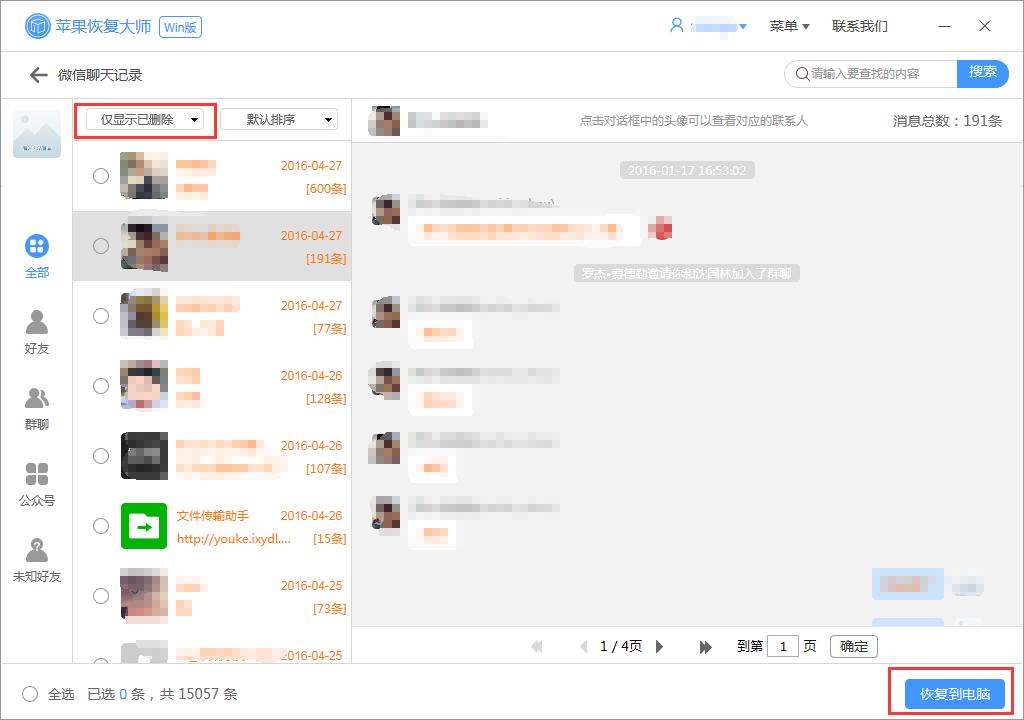The image size is (1024, 720).
Task: Open the 全部 (All) category in sidebar
Action: tap(37, 255)
